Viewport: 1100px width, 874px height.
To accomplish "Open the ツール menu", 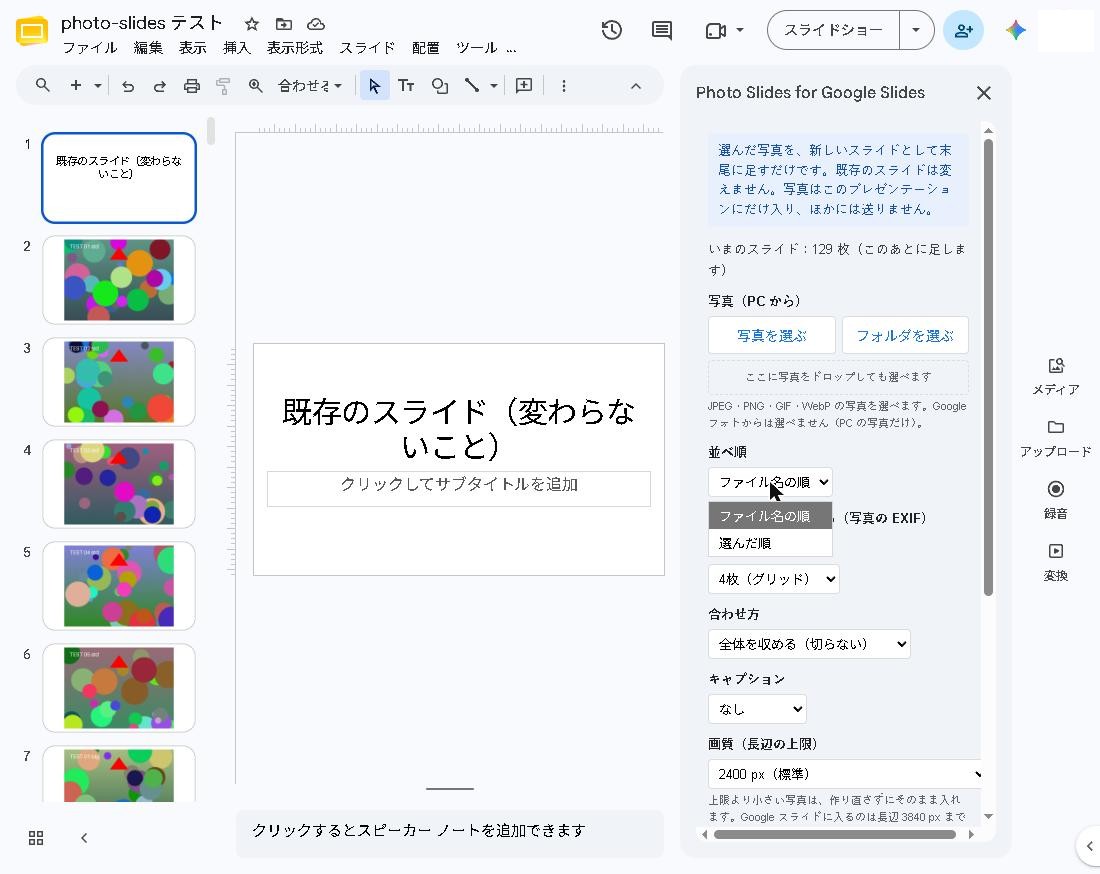I will pyautogui.click(x=476, y=48).
